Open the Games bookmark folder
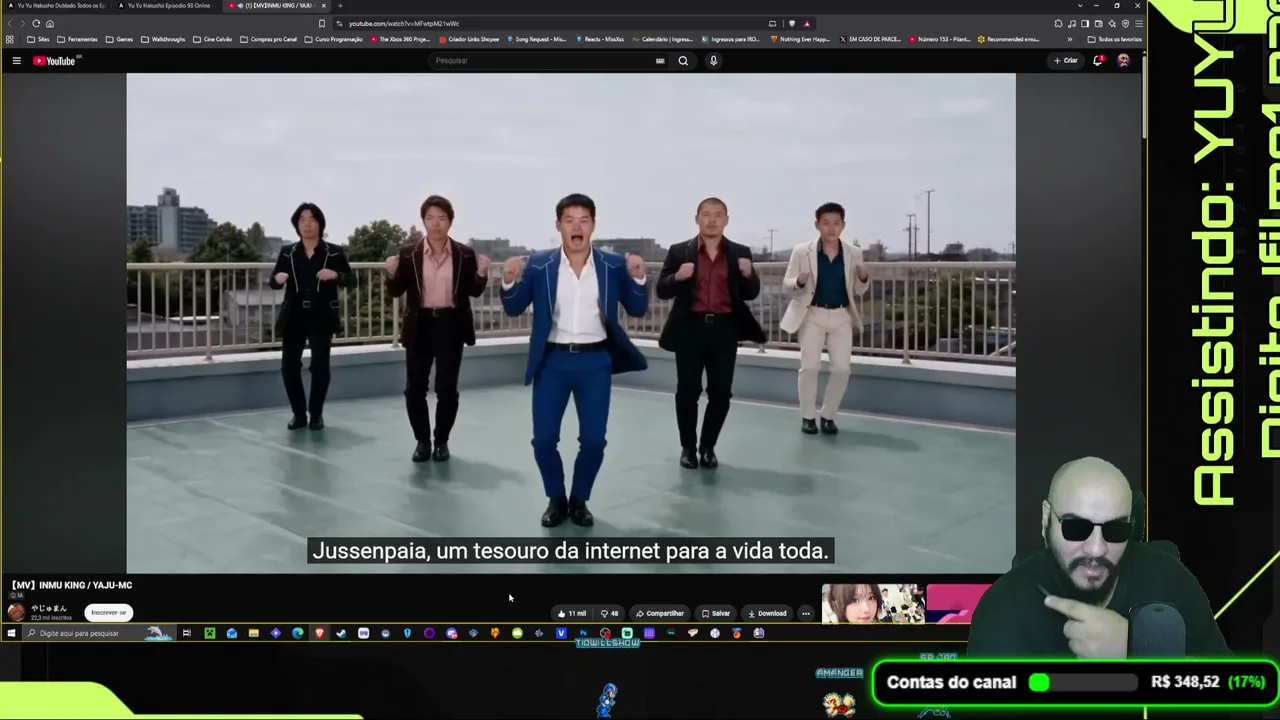The width and height of the screenshot is (1280, 720). [x=120, y=40]
